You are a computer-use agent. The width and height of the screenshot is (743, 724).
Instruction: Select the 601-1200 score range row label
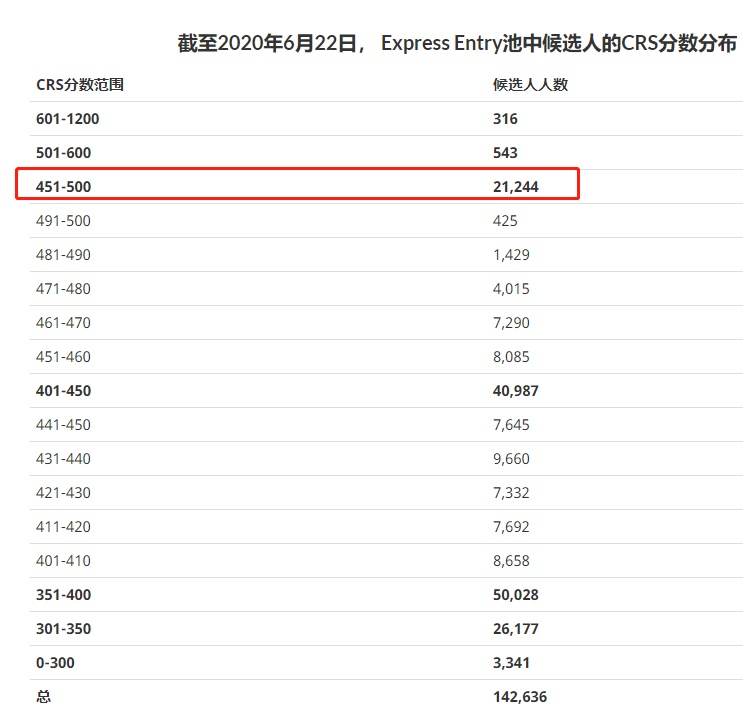[x=68, y=119]
